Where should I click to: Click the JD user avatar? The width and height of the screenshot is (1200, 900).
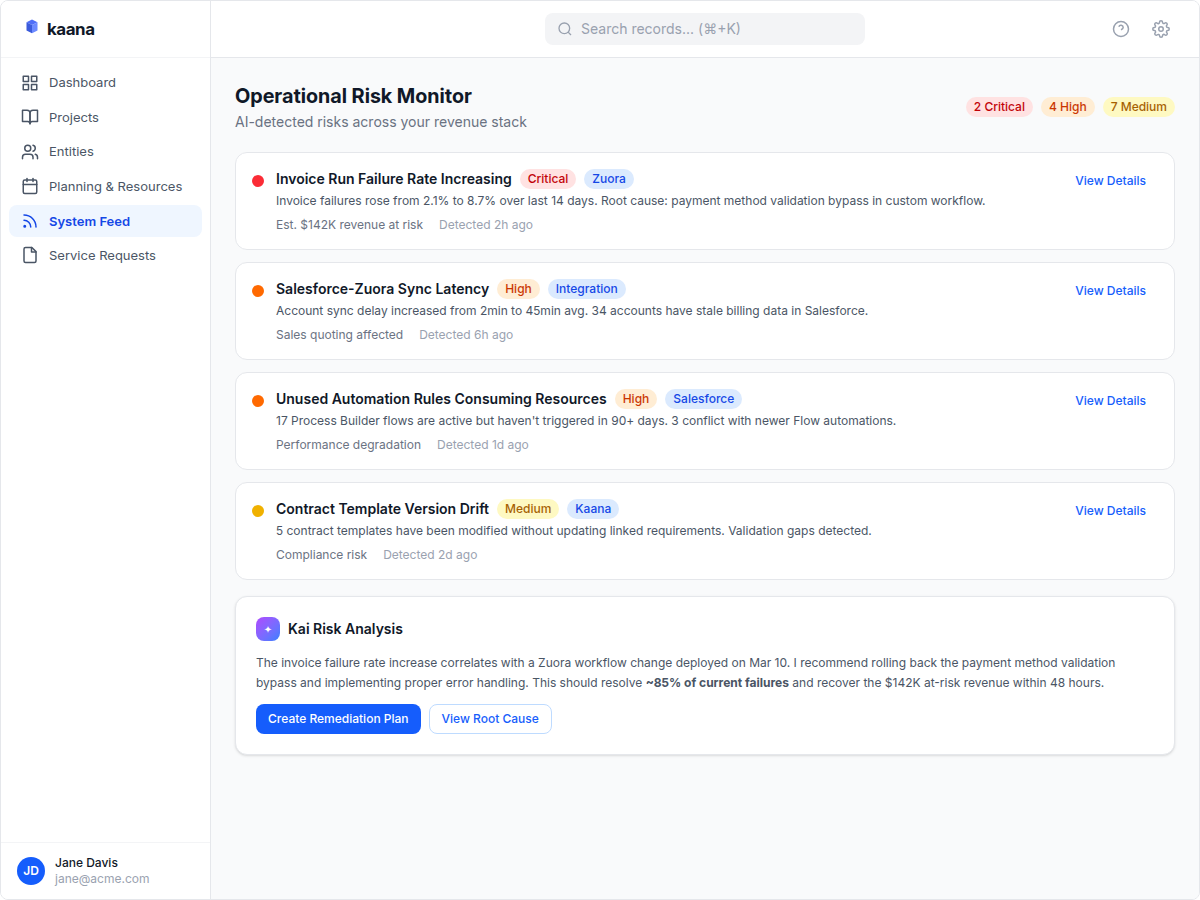point(31,871)
